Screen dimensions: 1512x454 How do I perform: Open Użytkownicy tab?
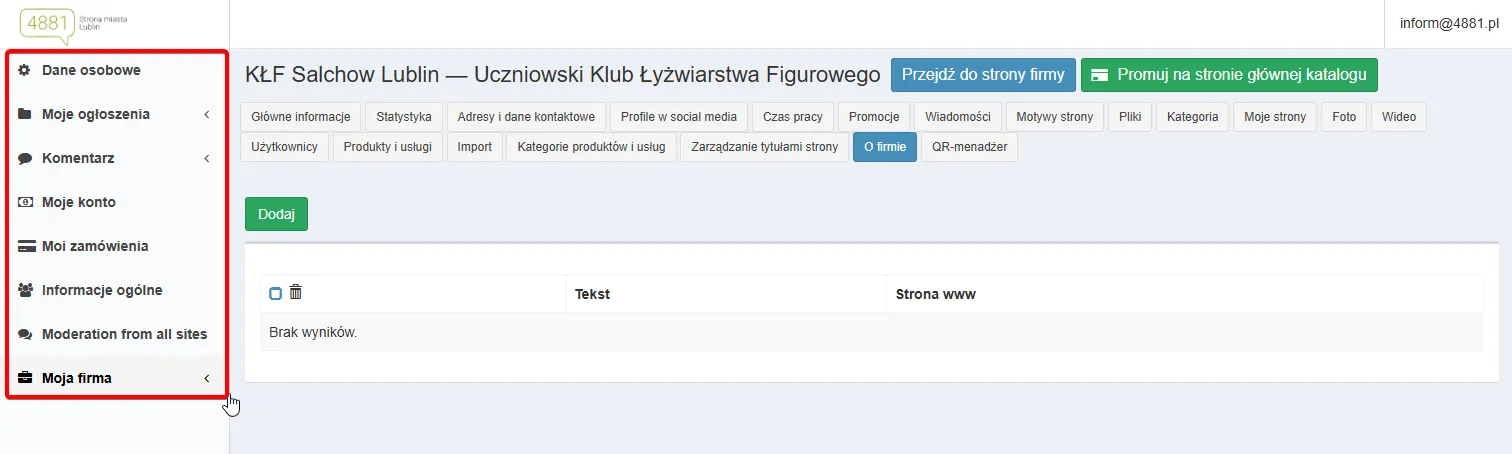point(284,147)
